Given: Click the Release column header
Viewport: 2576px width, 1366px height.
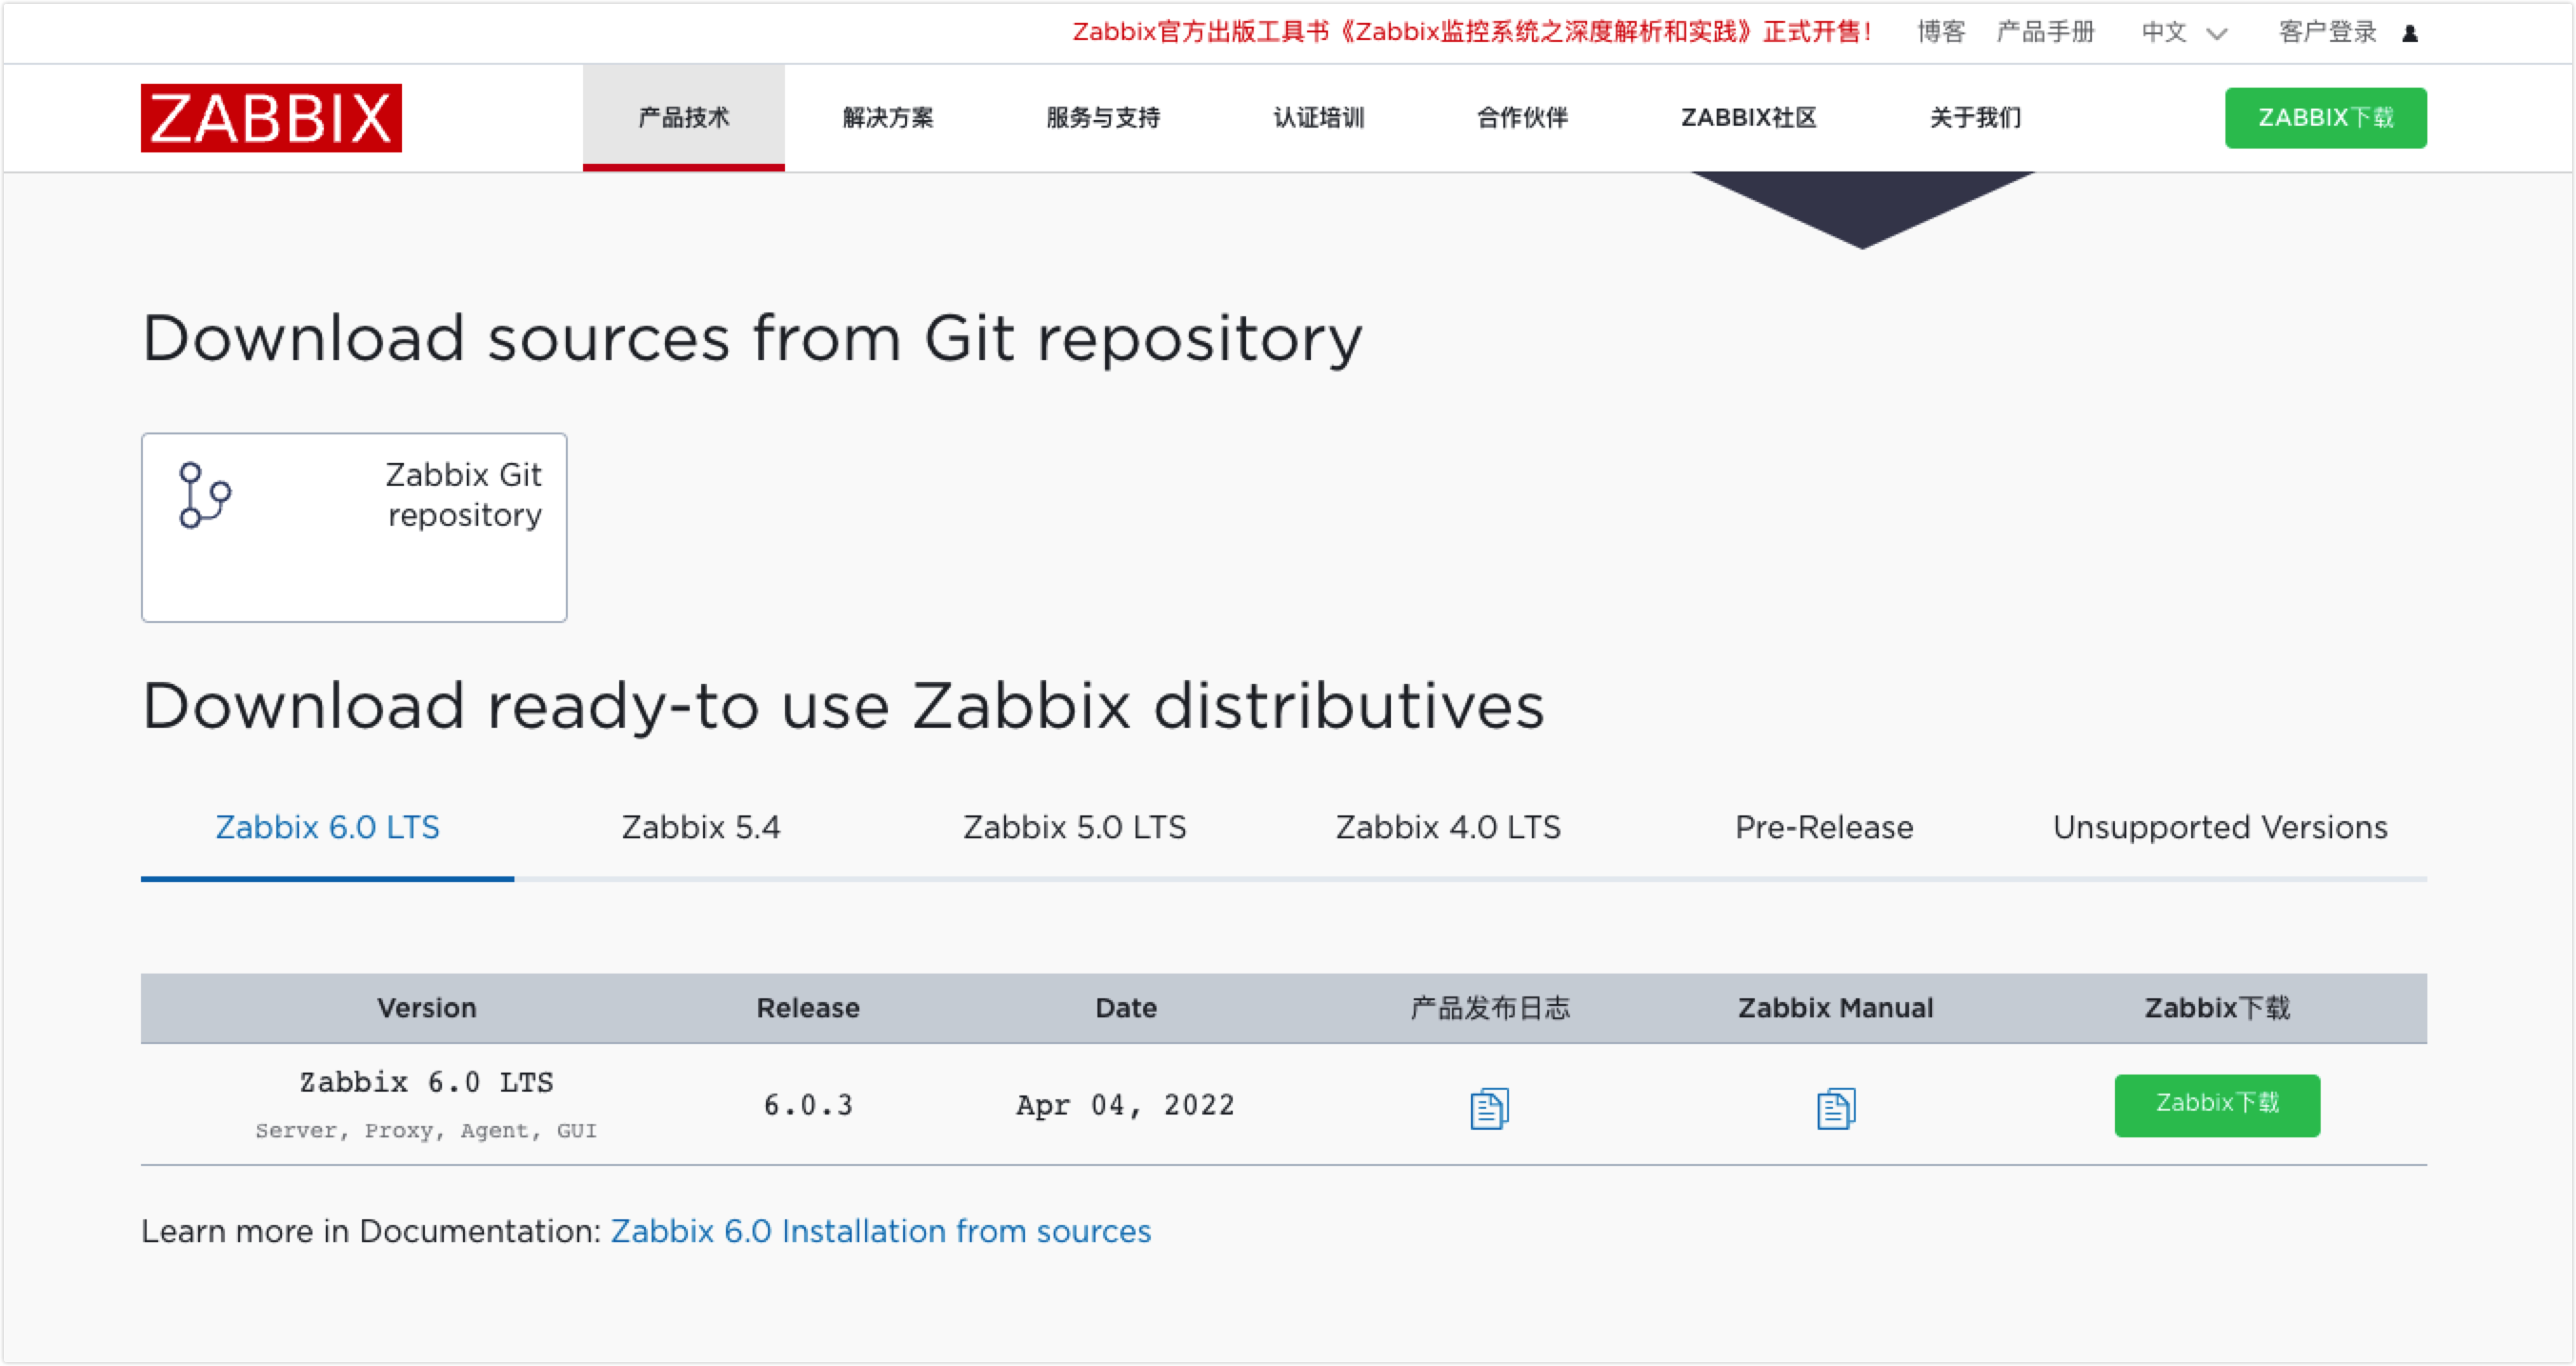Looking at the screenshot, I should [x=808, y=1007].
